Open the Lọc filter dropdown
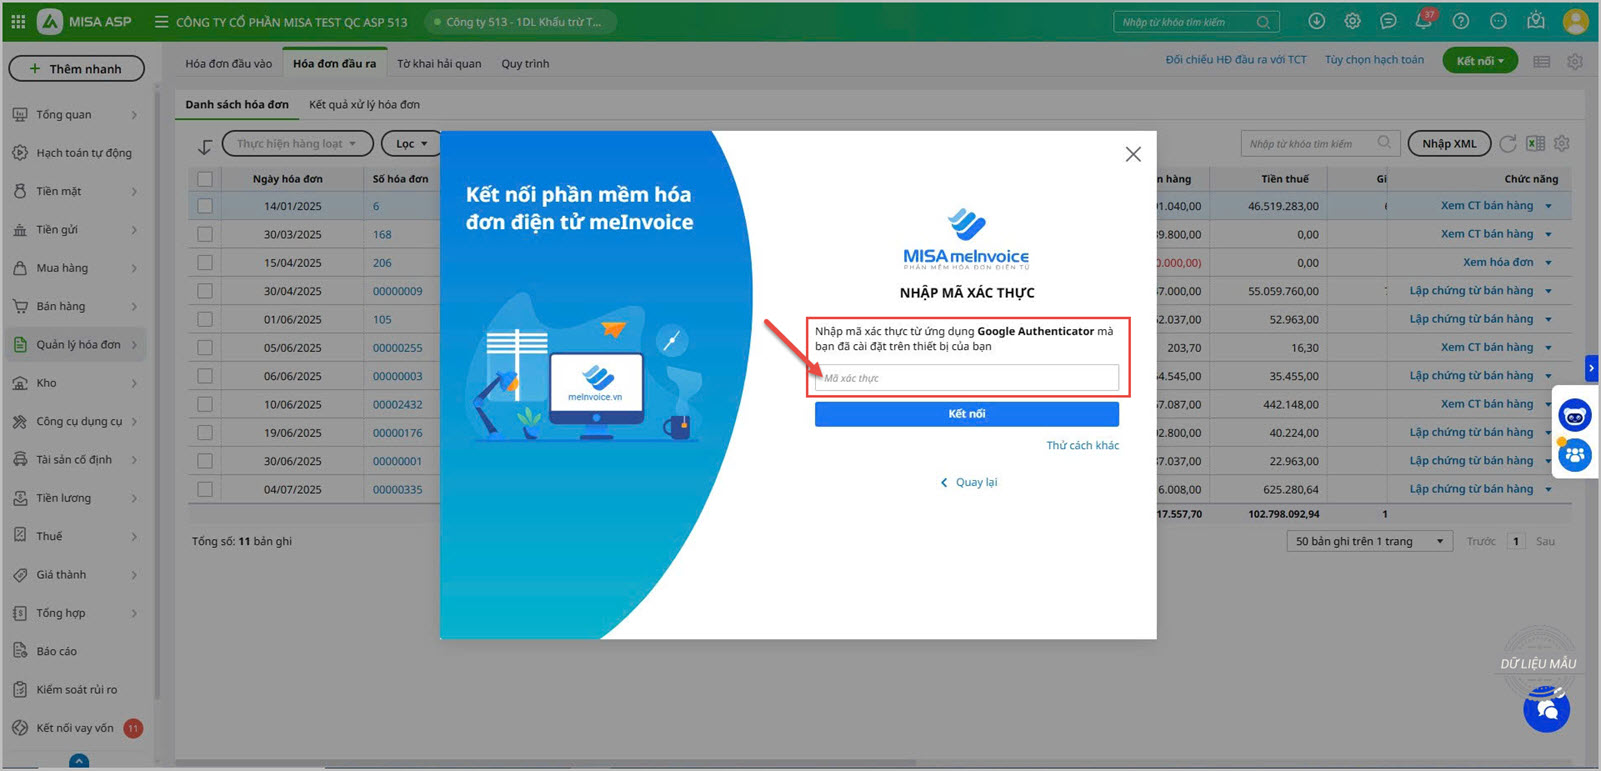 point(411,144)
